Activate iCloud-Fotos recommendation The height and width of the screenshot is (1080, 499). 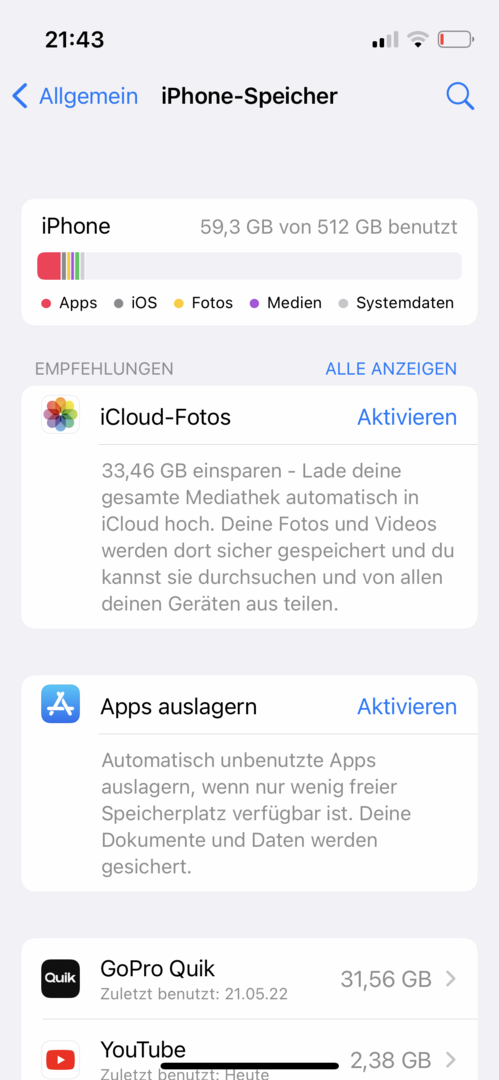tap(407, 417)
